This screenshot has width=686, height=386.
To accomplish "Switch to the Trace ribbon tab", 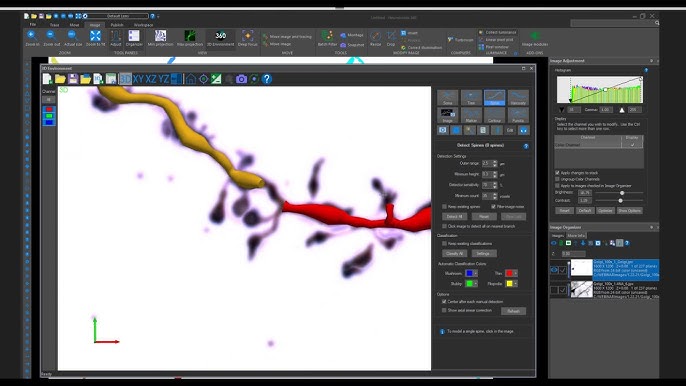I will coord(54,25).
